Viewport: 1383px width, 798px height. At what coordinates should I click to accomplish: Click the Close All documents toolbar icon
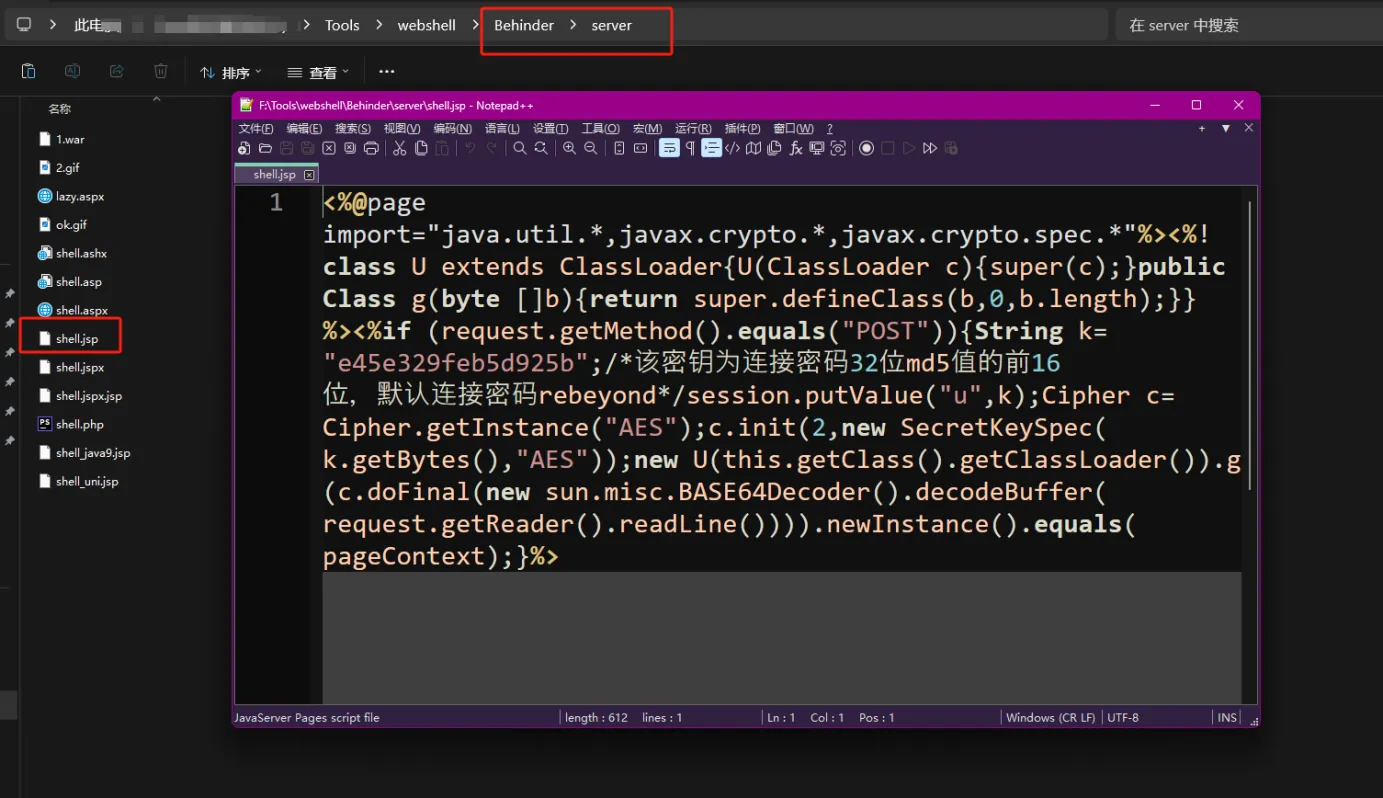tap(349, 148)
